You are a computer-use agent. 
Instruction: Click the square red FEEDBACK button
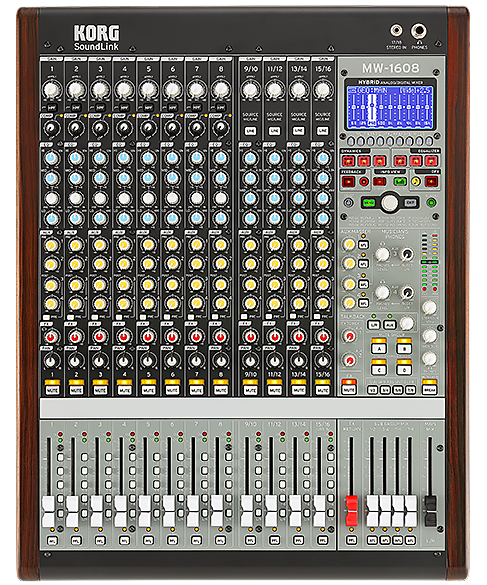349,182
